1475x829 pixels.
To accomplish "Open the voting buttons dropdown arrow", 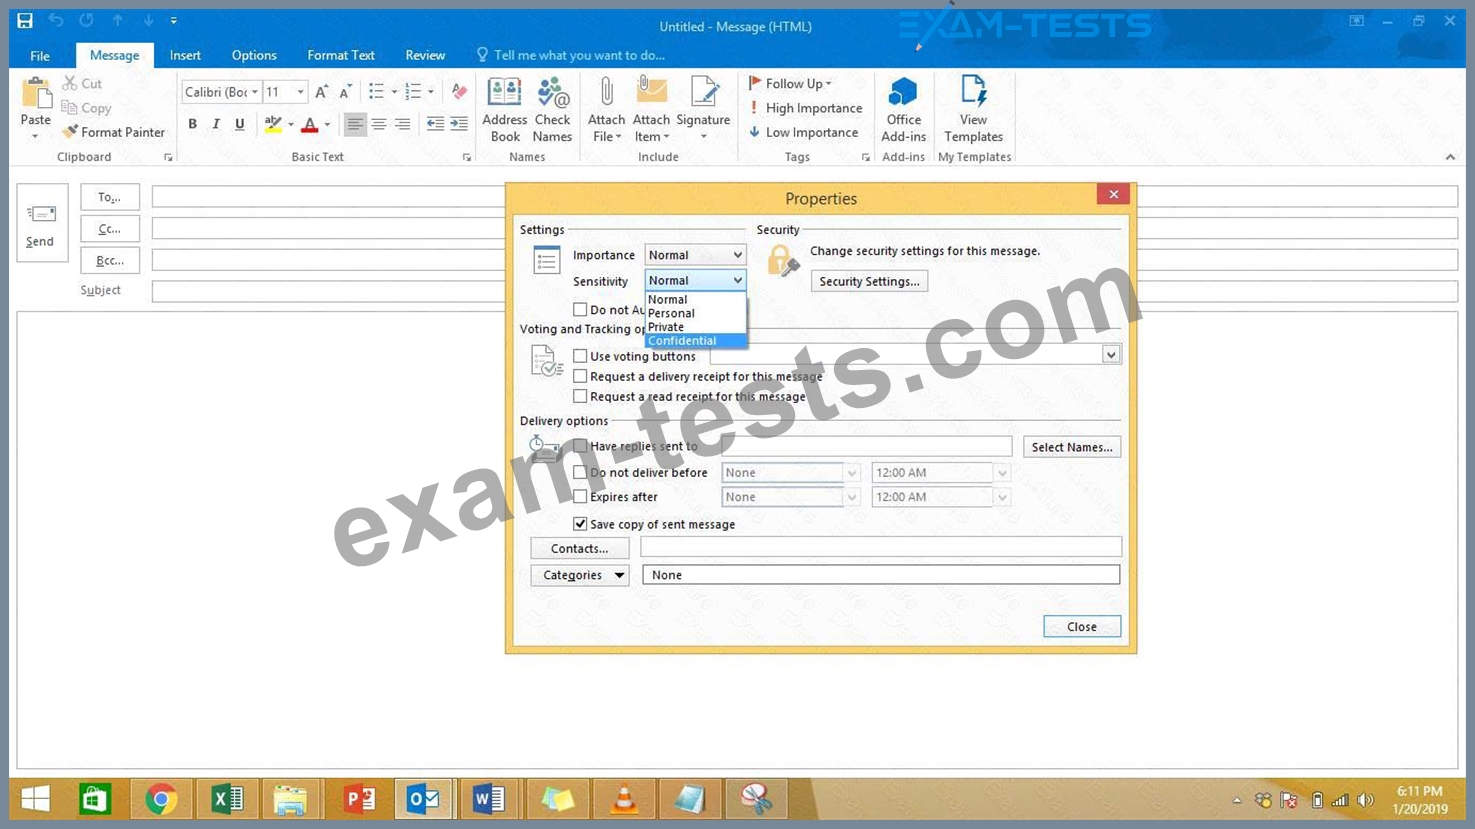I will click(x=1110, y=355).
